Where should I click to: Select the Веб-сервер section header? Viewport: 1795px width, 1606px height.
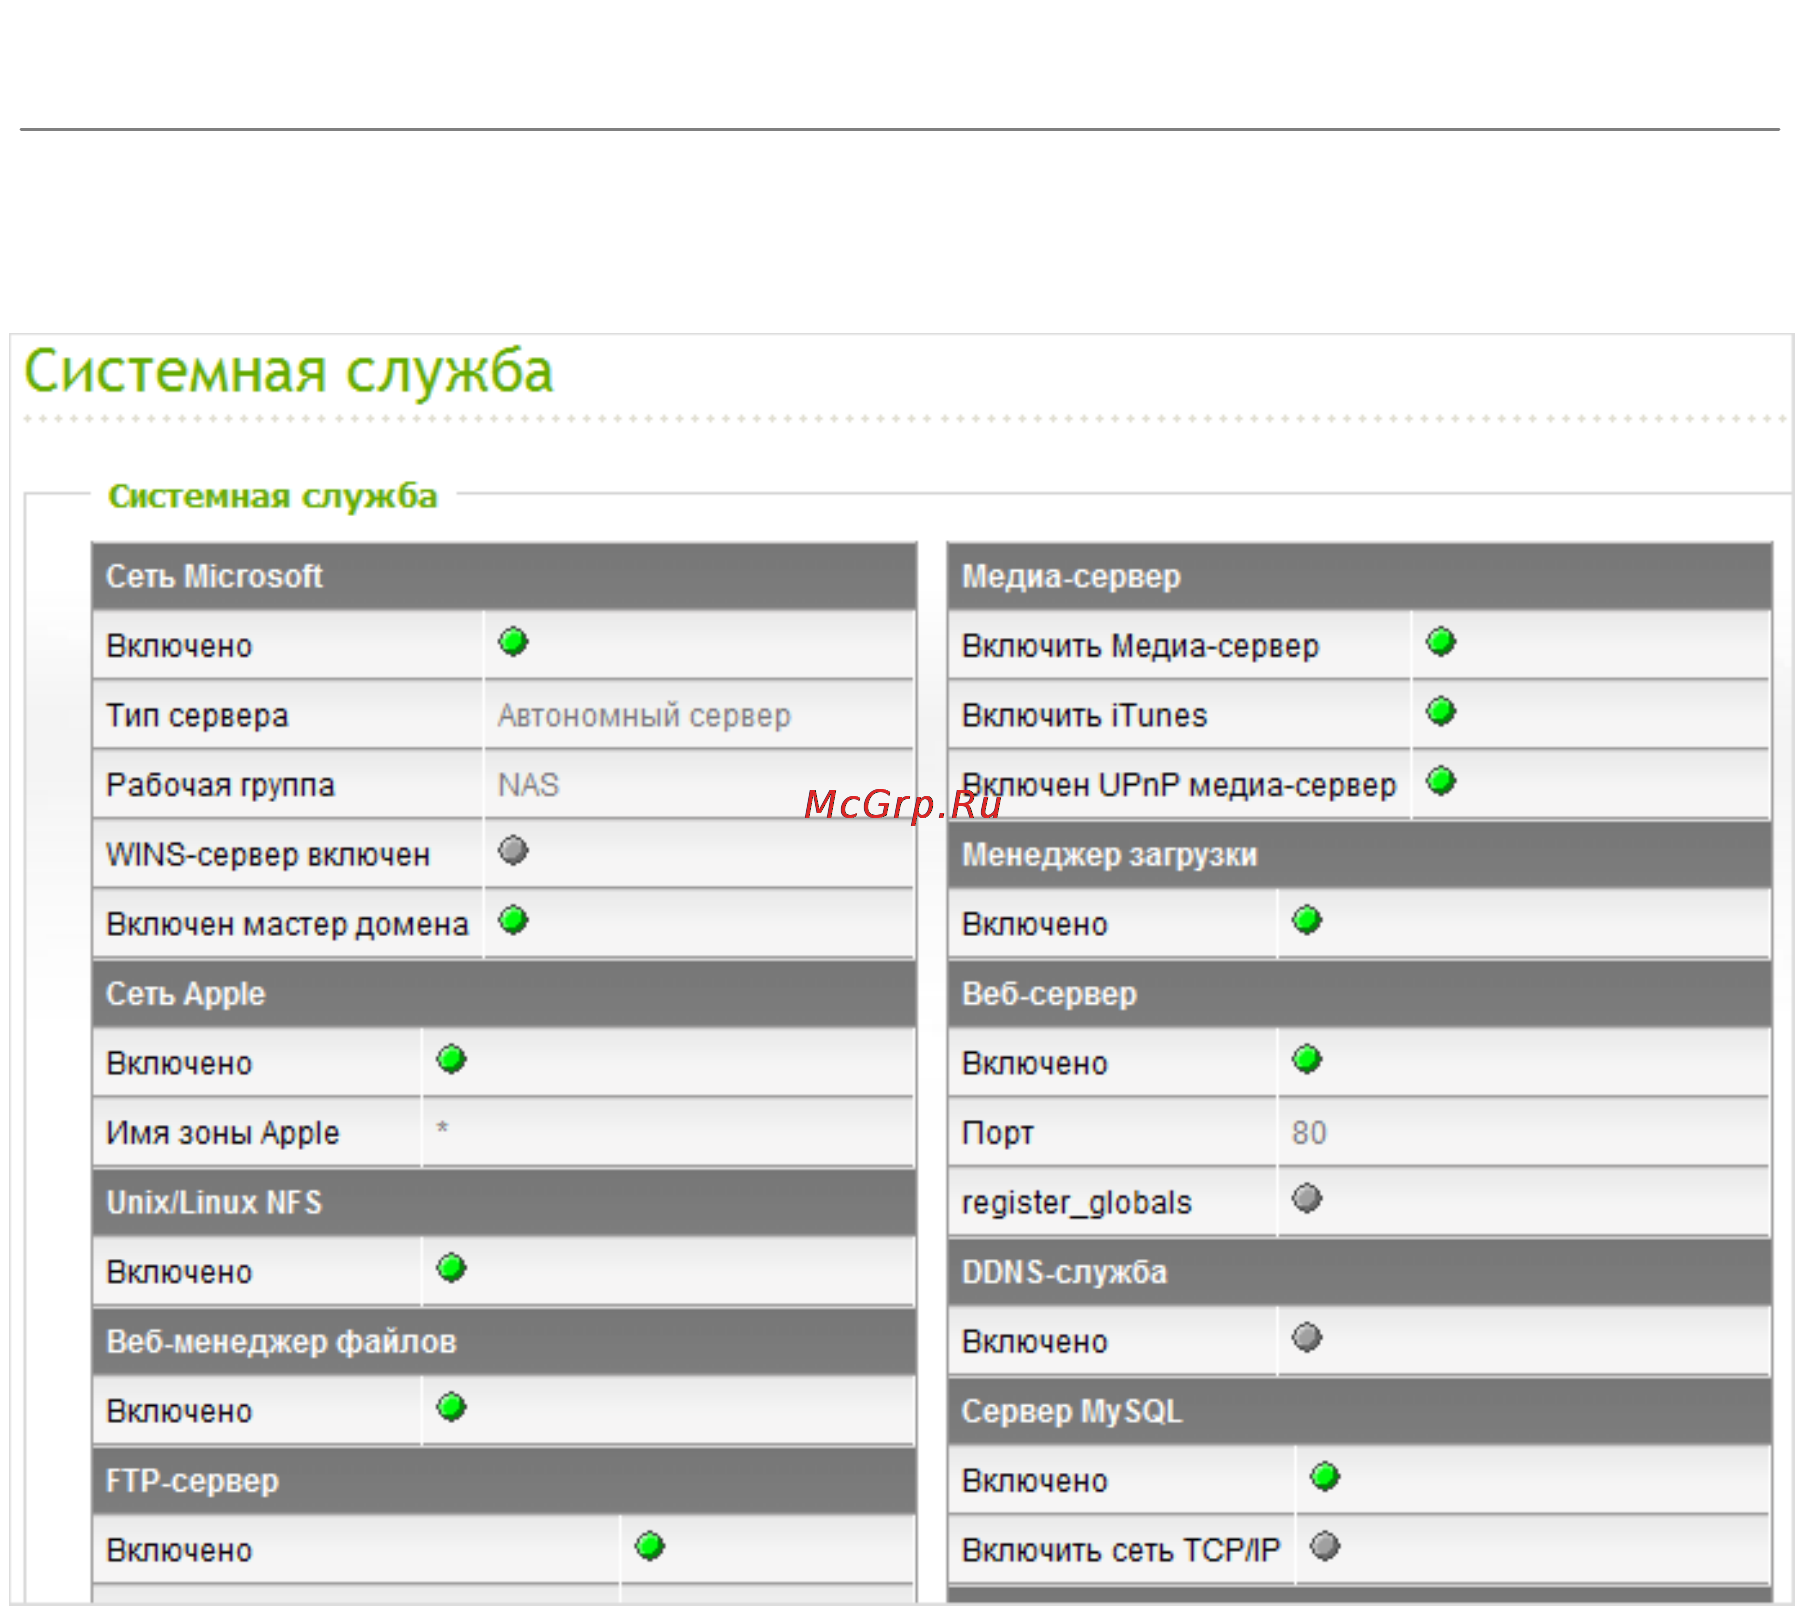click(x=1360, y=993)
